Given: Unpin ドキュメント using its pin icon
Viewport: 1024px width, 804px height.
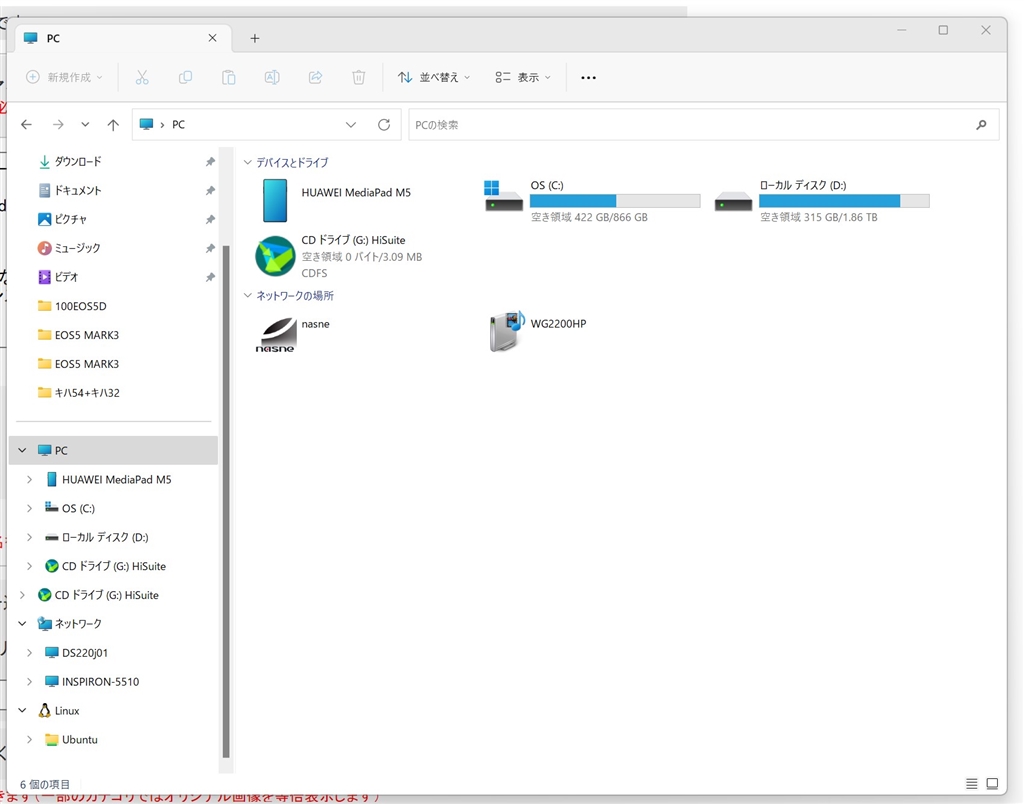Looking at the screenshot, I should (x=210, y=190).
